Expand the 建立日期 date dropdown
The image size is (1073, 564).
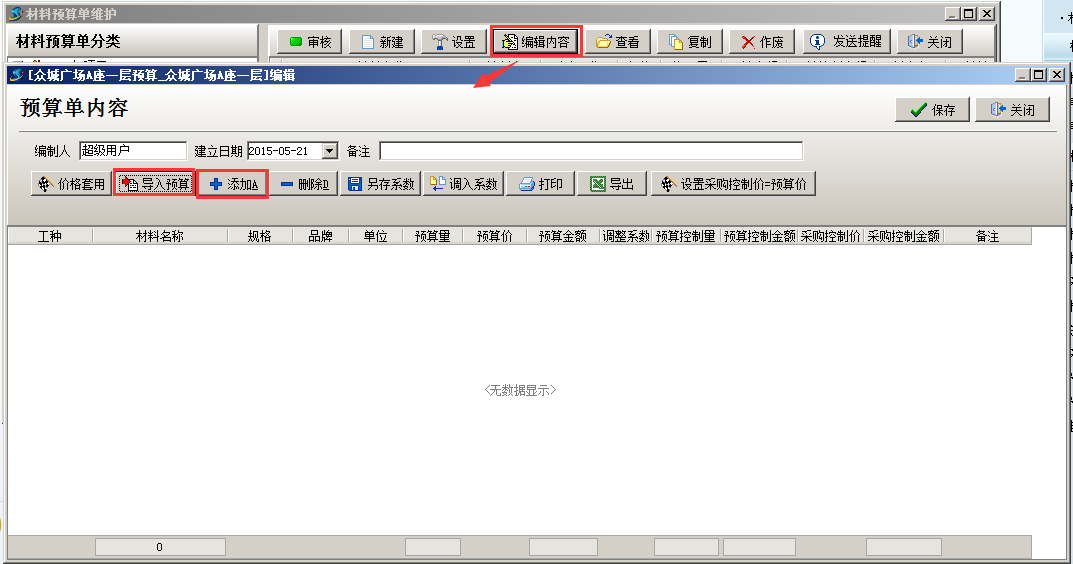tap(330, 151)
